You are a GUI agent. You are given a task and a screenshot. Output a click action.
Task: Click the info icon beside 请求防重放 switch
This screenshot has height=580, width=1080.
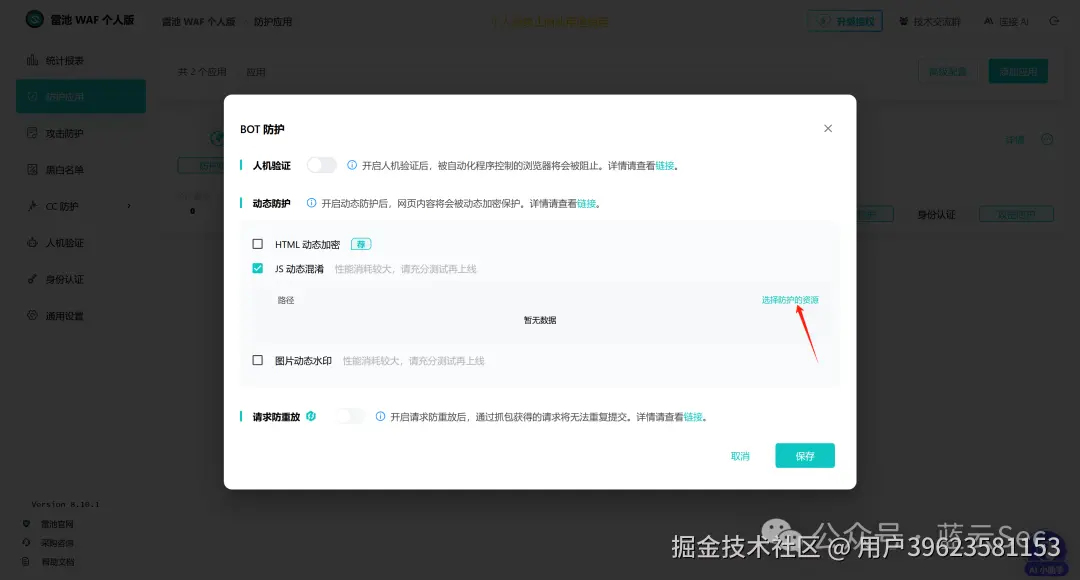(380, 416)
